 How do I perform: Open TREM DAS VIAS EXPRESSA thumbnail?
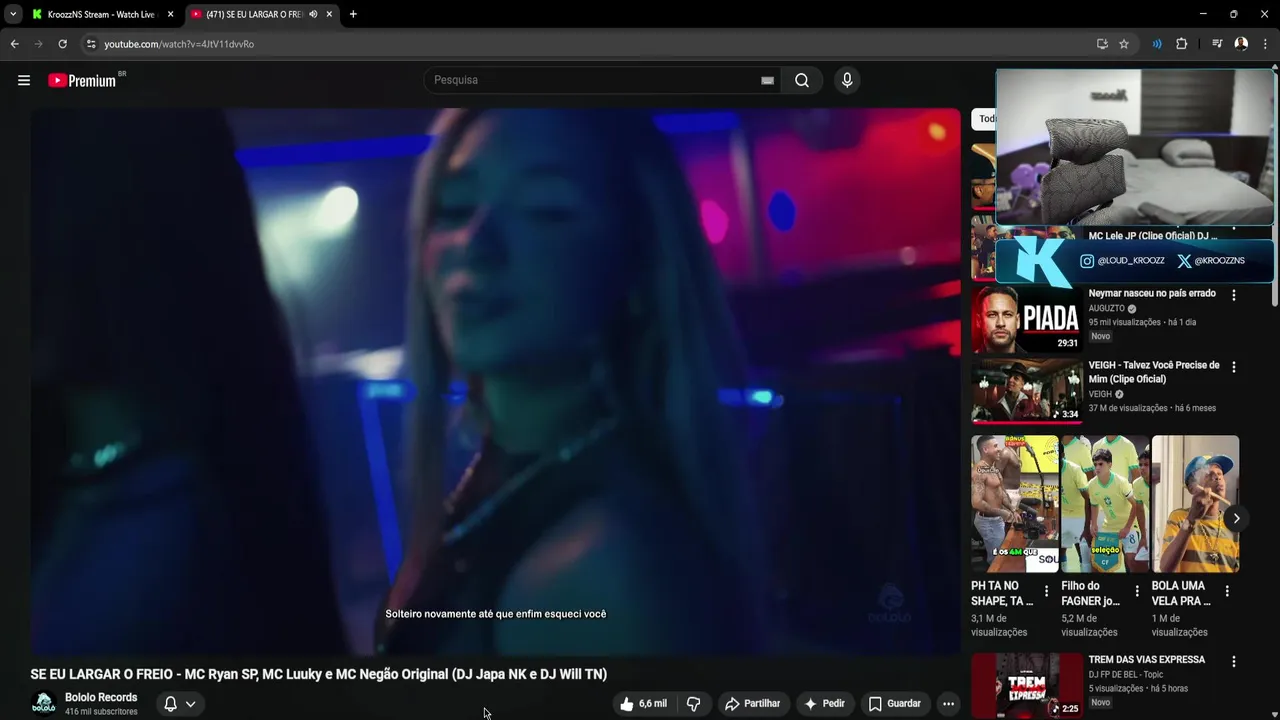[x=1027, y=685]
